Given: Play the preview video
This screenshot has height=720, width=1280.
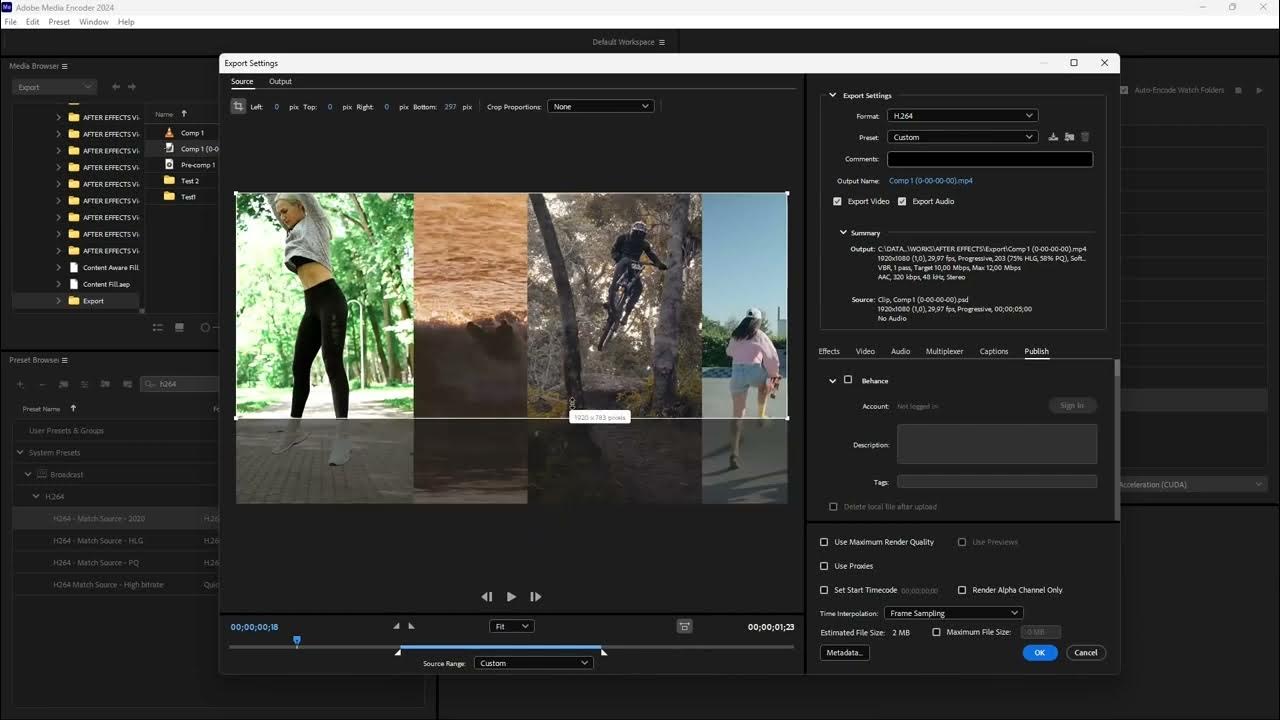Looking at the screenshot, I should click(511, 597).
